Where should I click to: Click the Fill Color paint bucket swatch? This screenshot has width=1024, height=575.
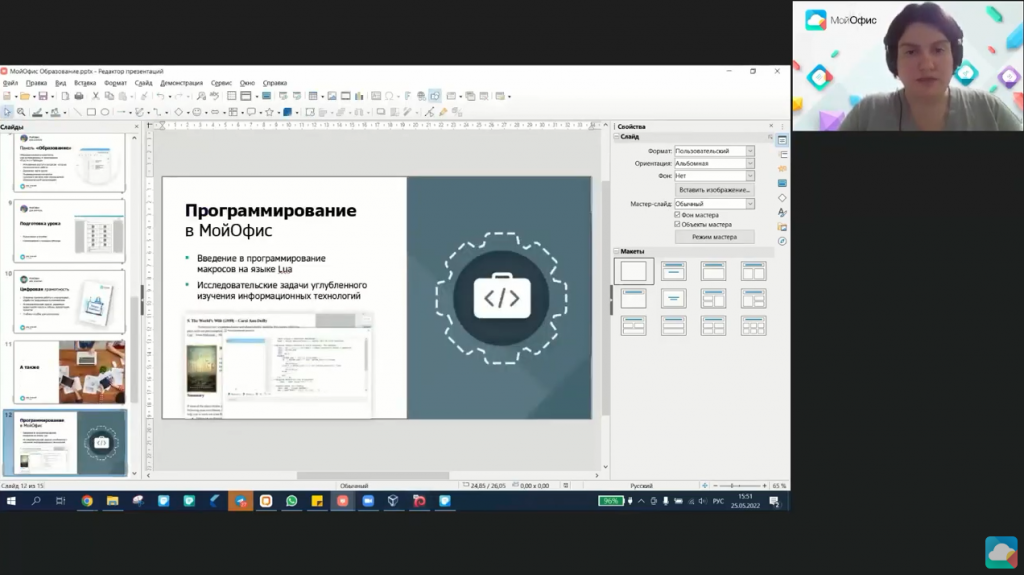point(56,112)
